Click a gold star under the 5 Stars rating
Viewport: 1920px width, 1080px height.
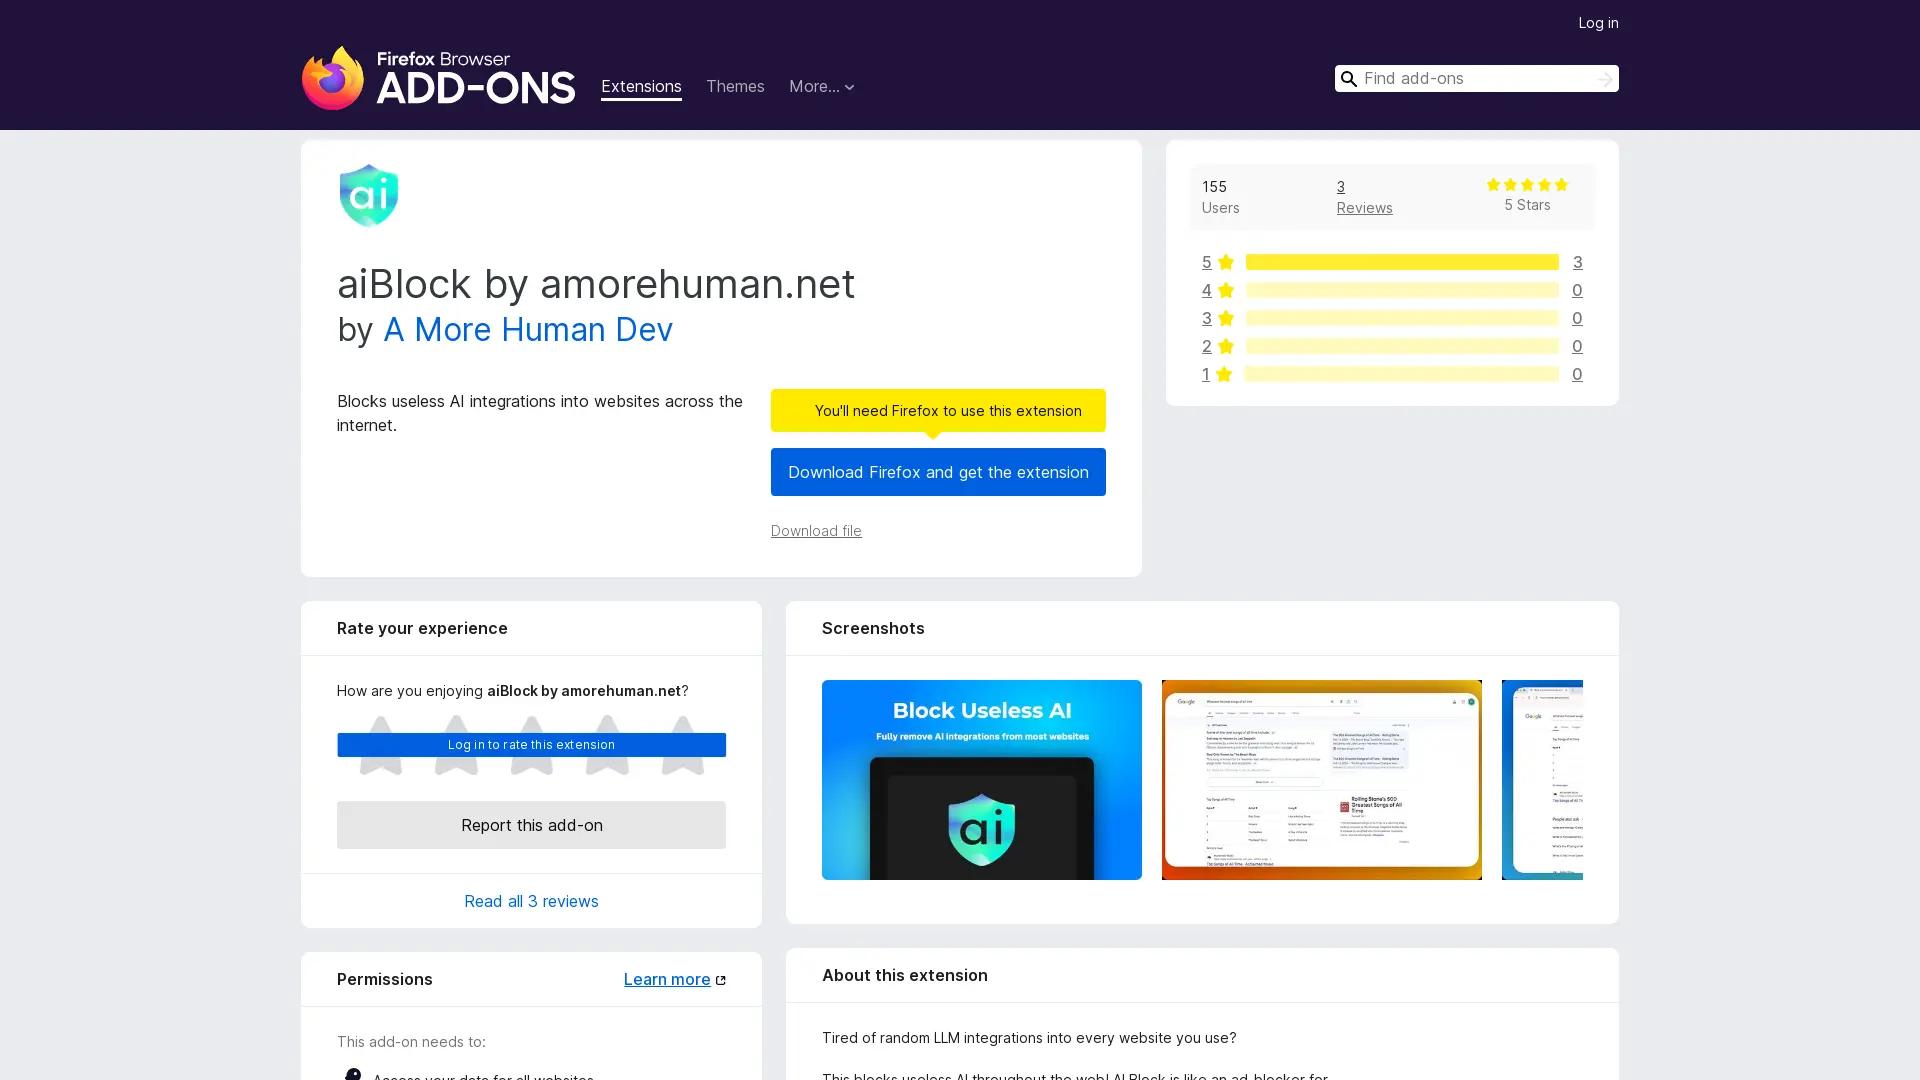pyautogui.click(x=1527, y=184)
